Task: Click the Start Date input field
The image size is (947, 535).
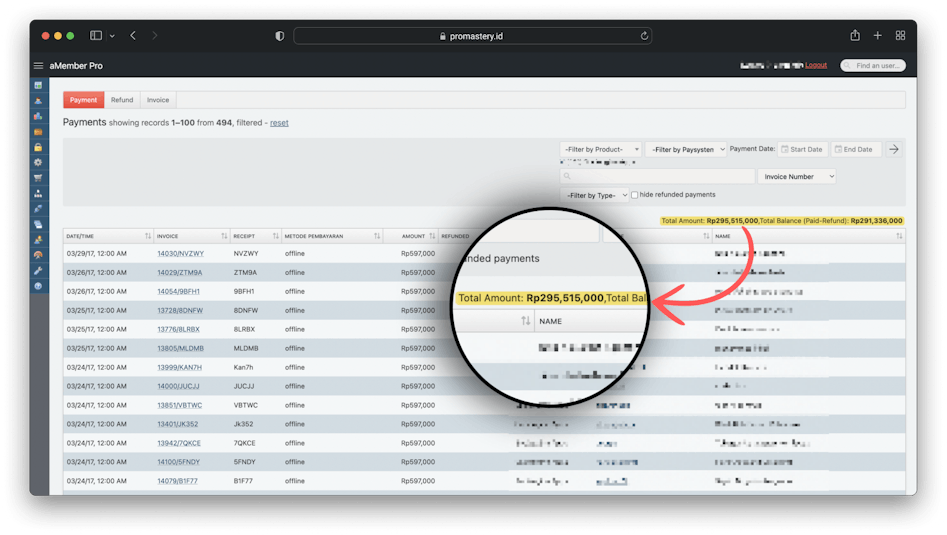Action: 802,149
